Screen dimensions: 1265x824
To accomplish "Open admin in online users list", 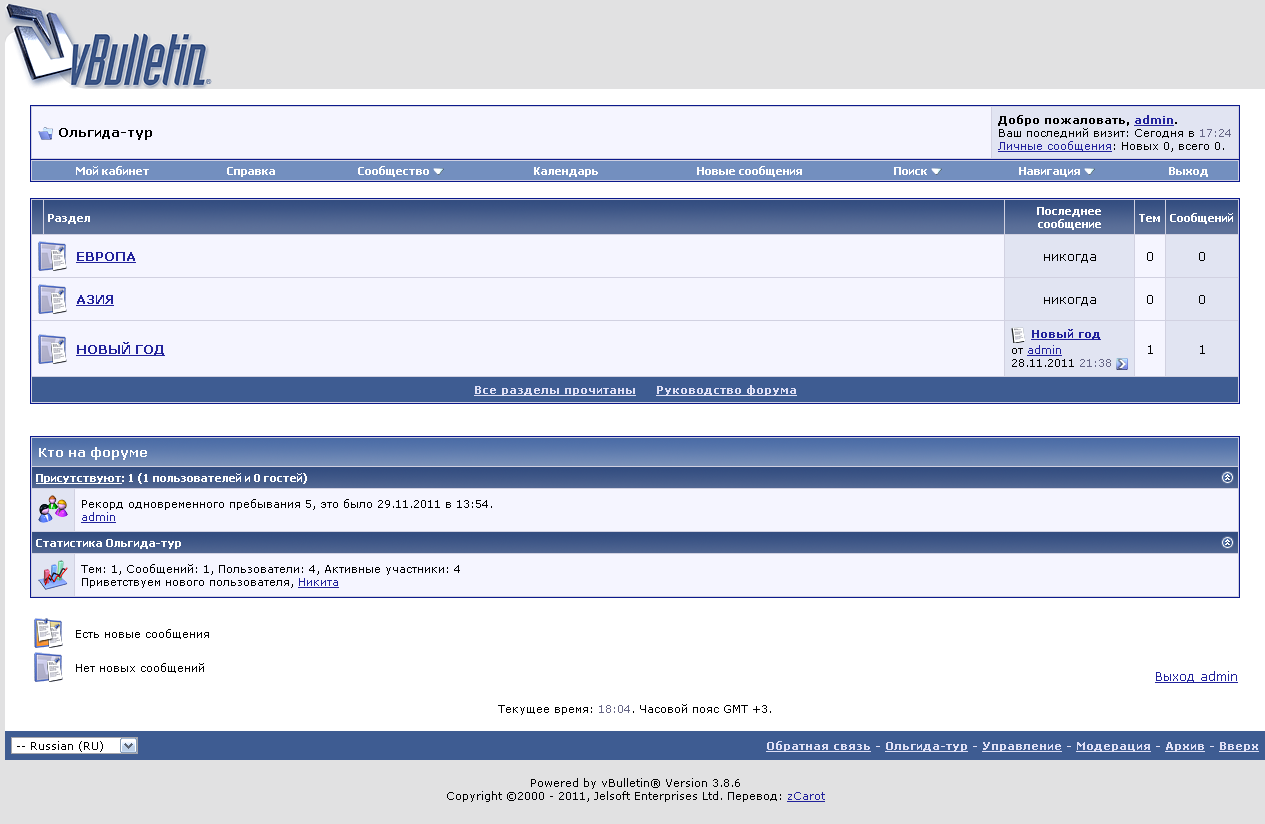I will click(x=98, y=517).
